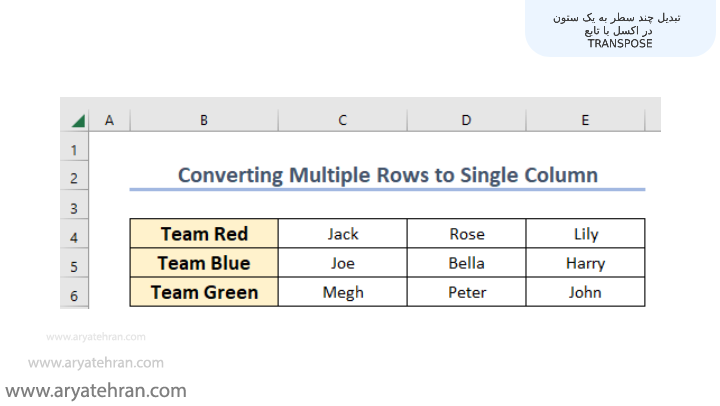The width and height of the screenshot is (720, 406).
Task: Open the large www.aryatehran.com link
Action: (96, 390)
